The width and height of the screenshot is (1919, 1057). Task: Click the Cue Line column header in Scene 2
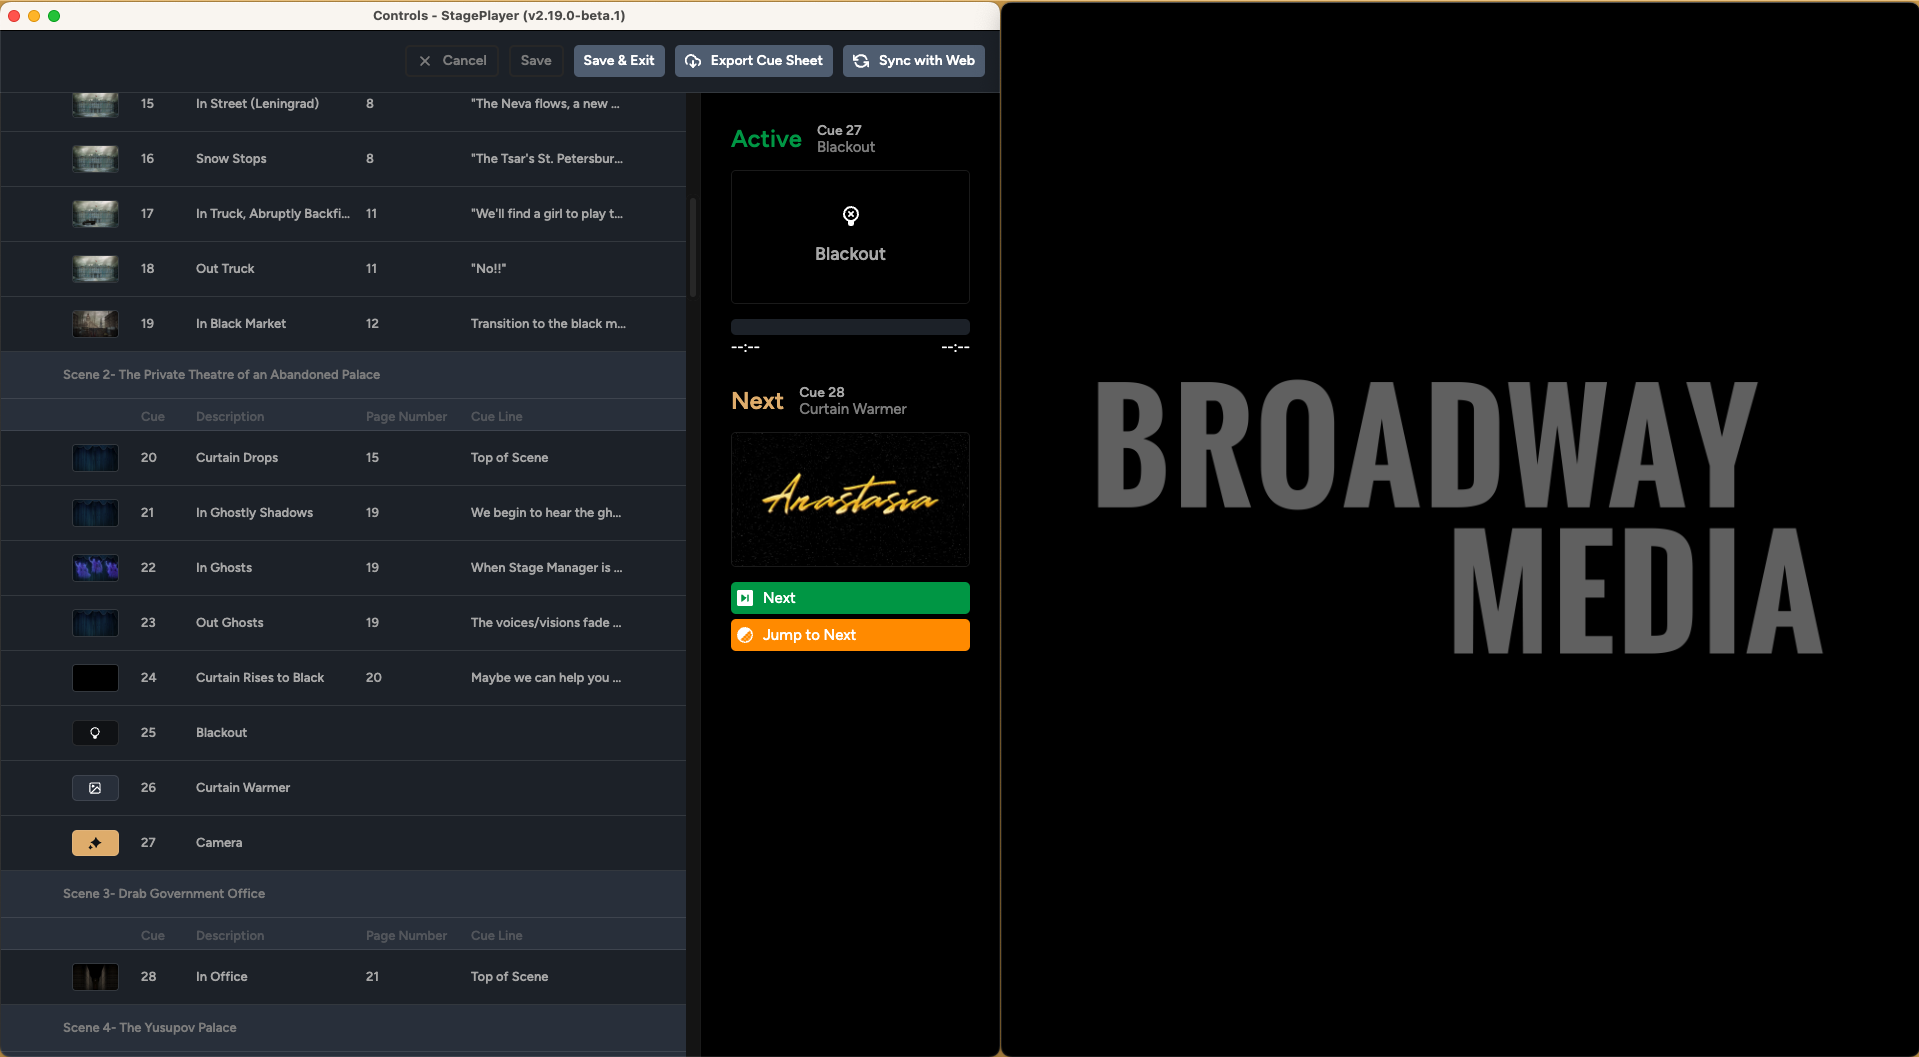coord(497,417)
